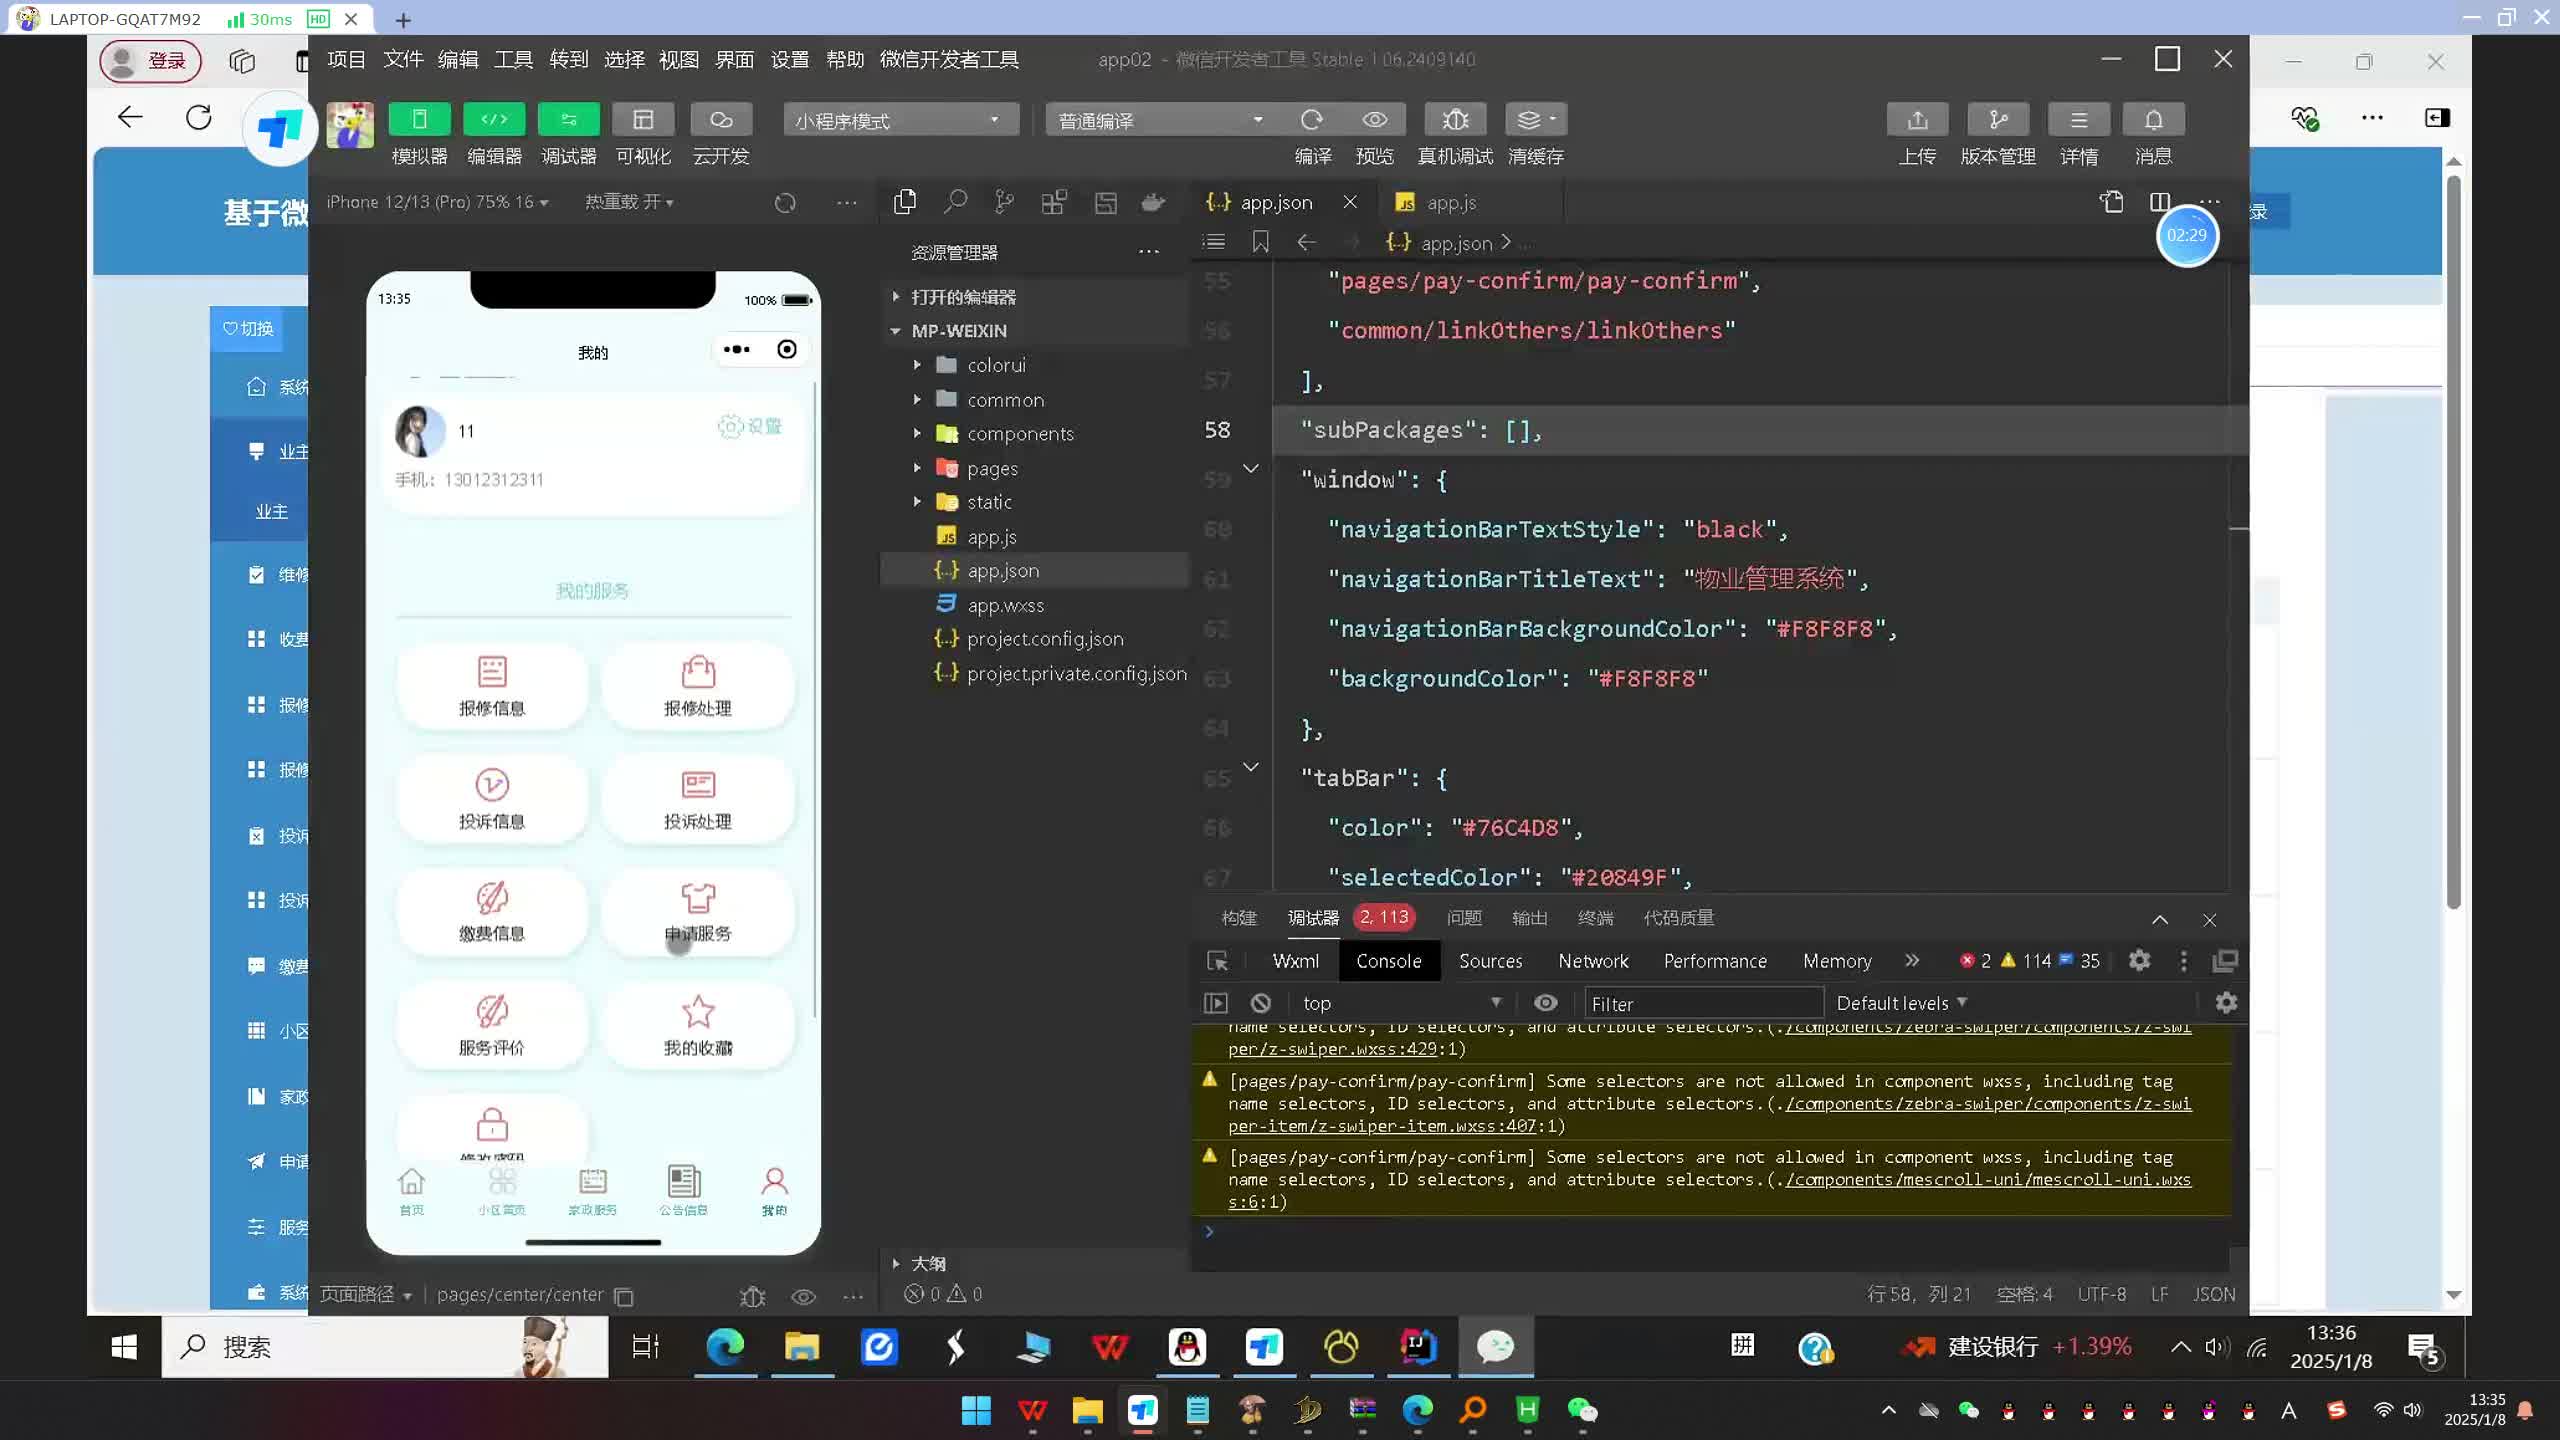Open DevTools settings gear icon
This screenshot has height=1440, width=2560.
tap(2139, 961)
